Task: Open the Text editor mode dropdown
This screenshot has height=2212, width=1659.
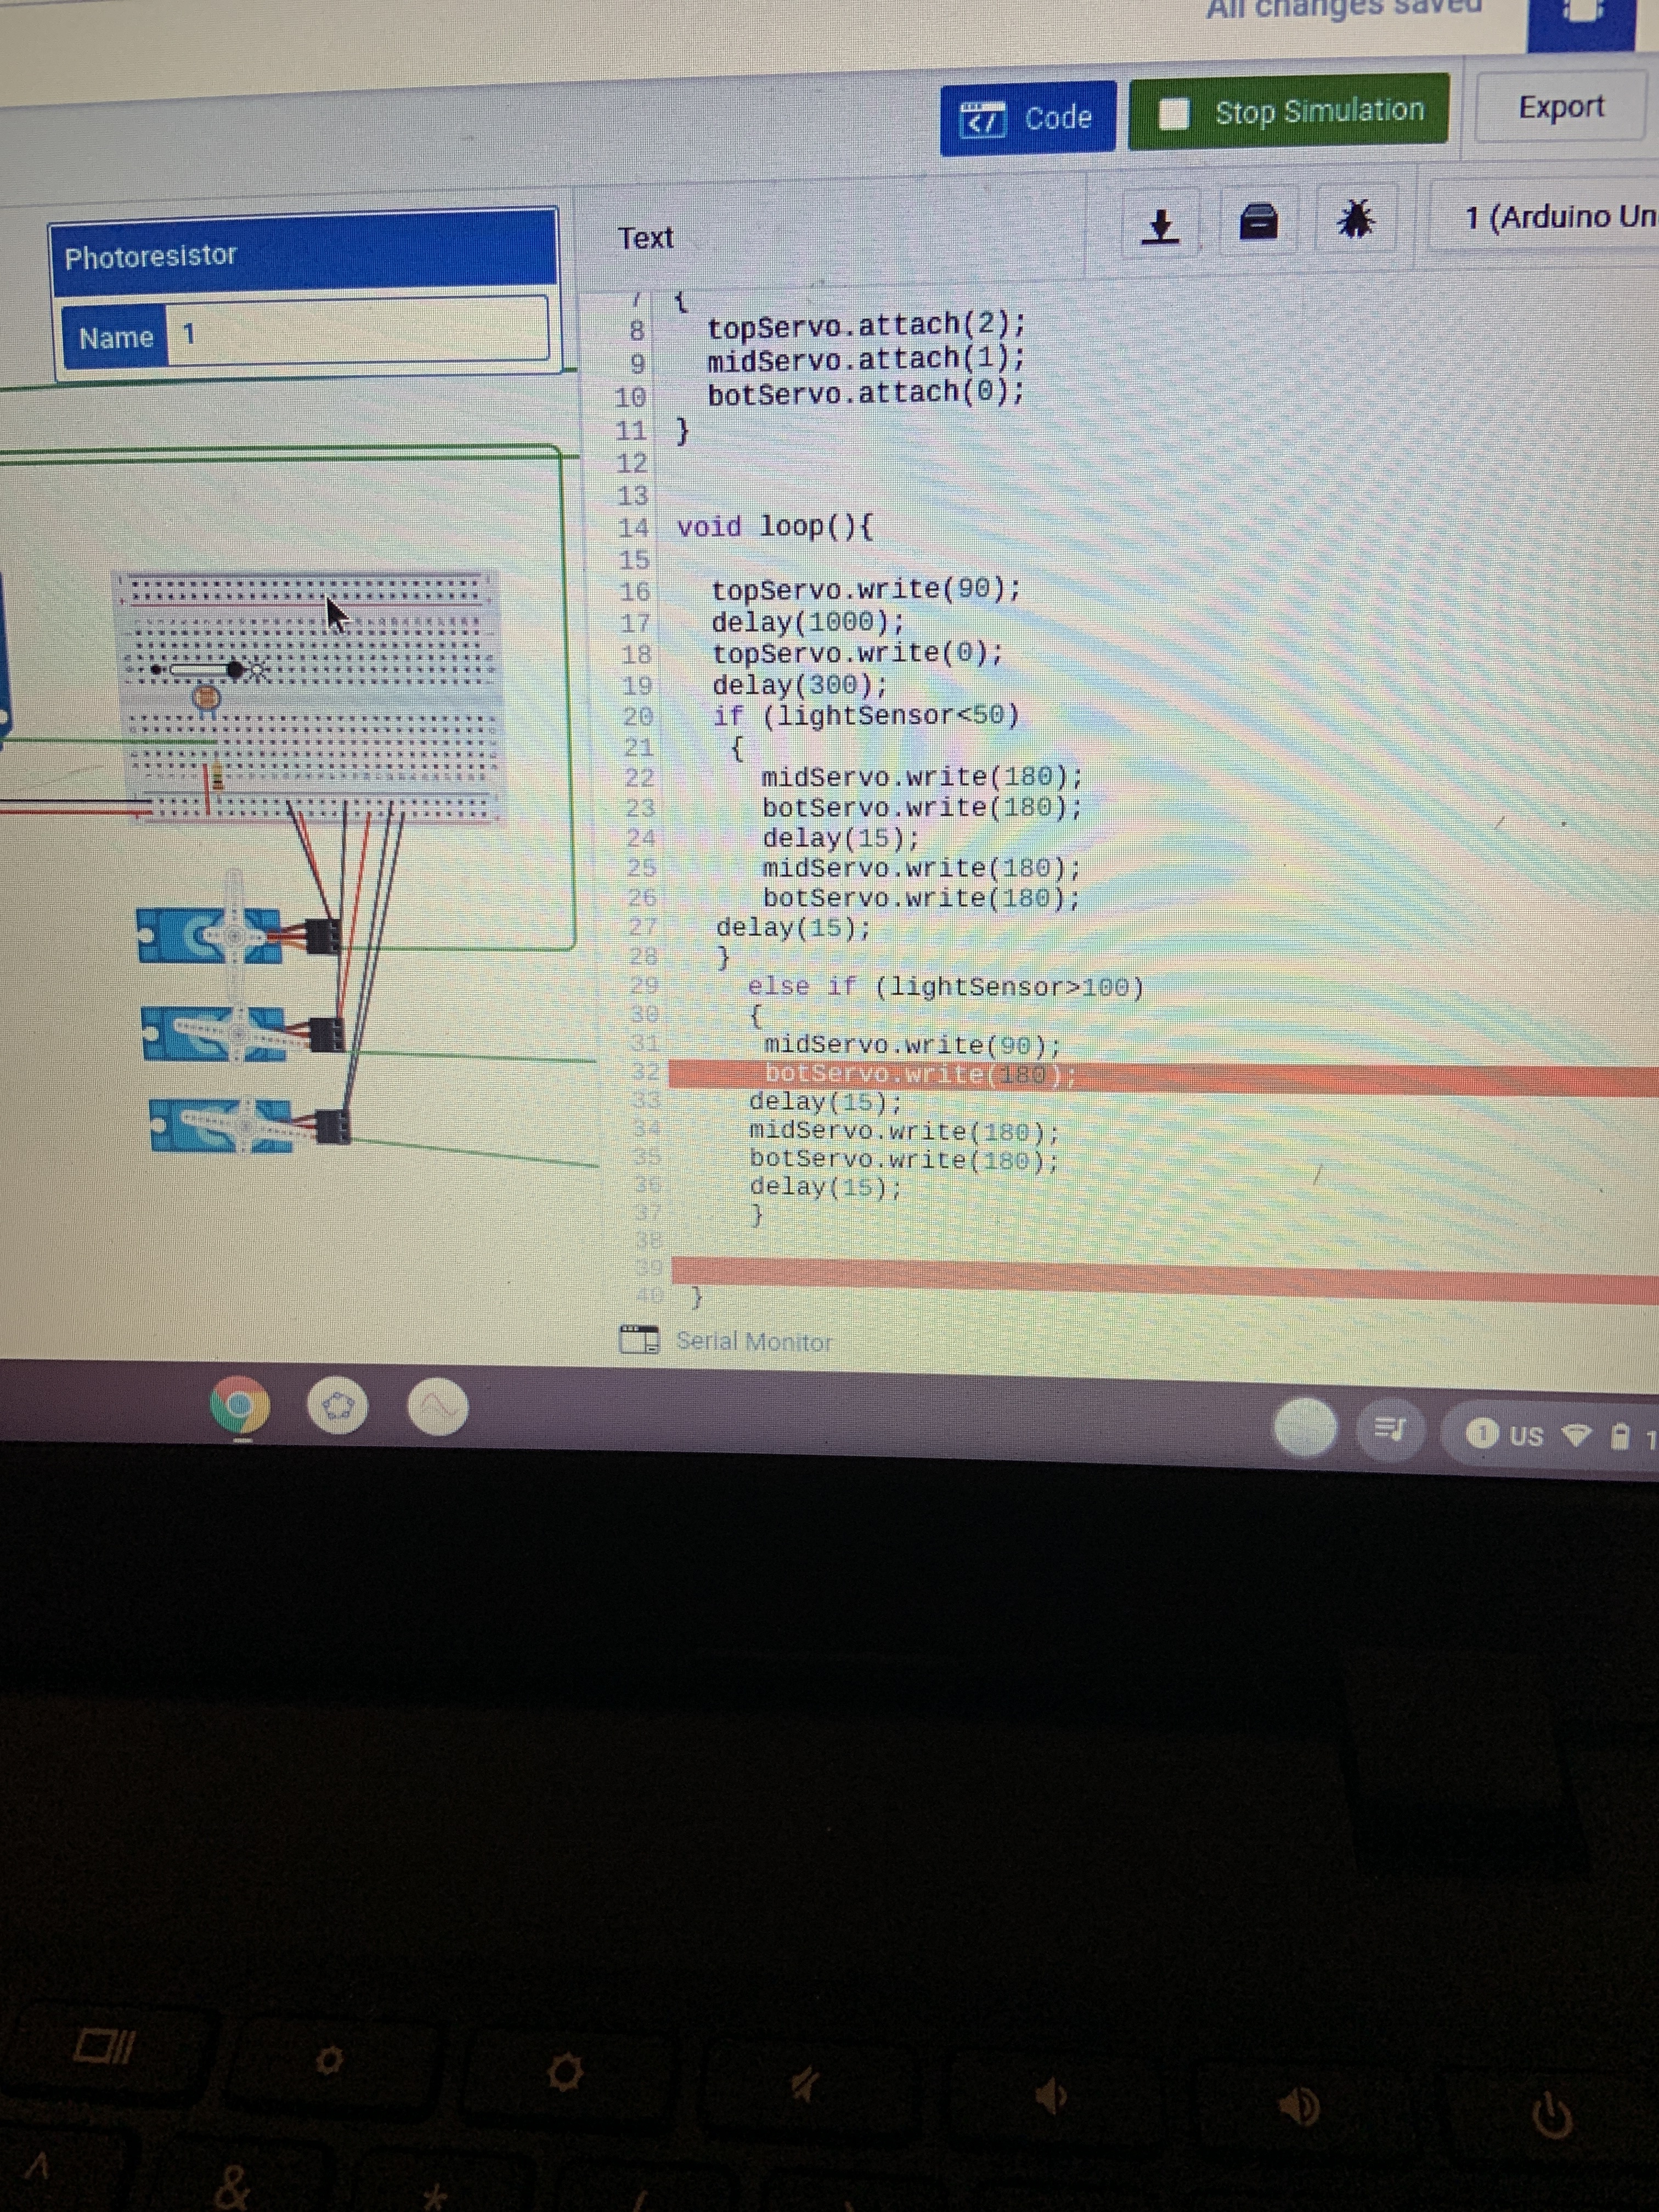Action: tap(645, 238)
